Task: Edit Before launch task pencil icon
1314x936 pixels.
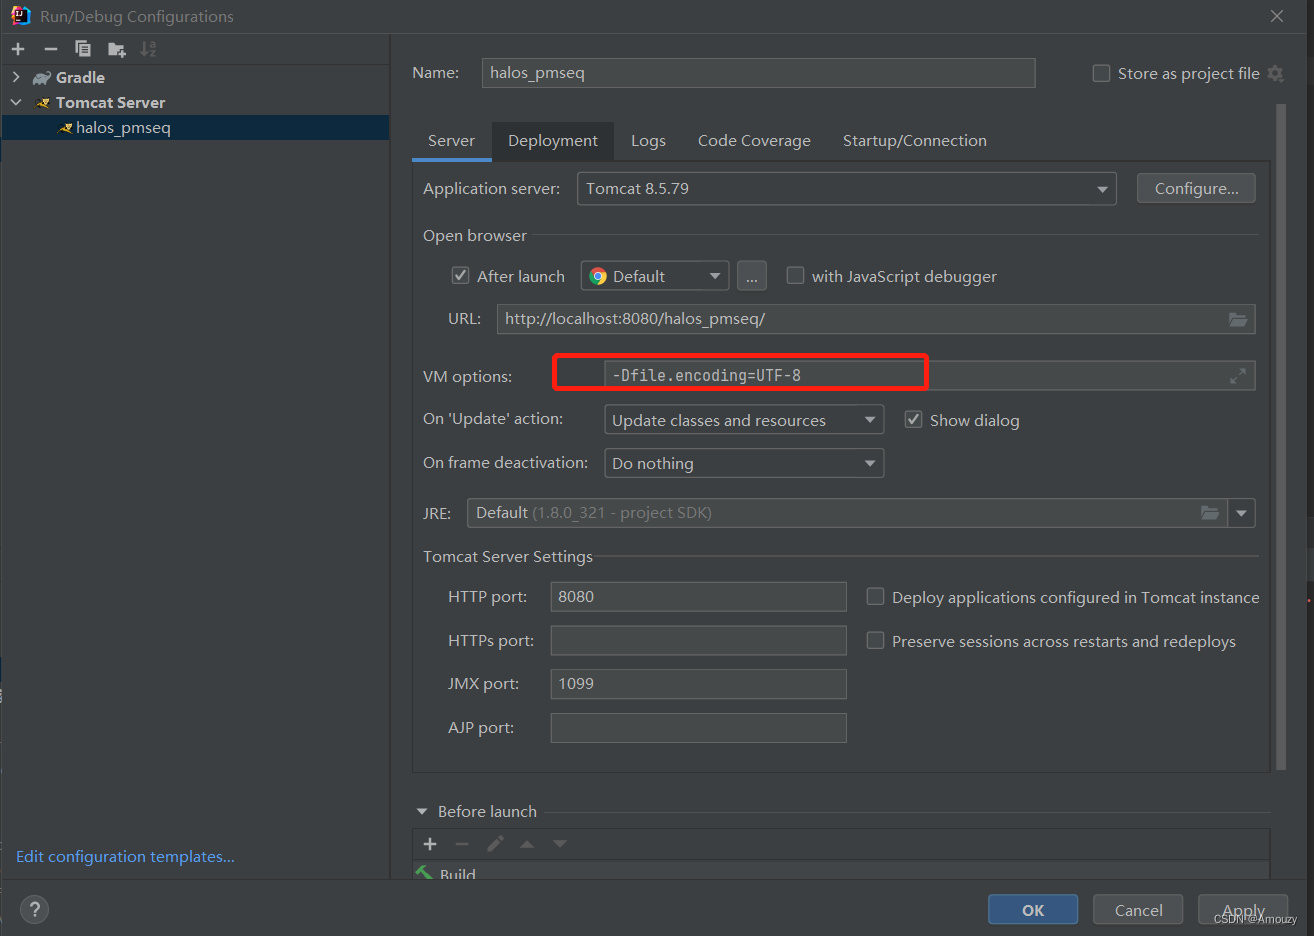Action: (495, 844)
